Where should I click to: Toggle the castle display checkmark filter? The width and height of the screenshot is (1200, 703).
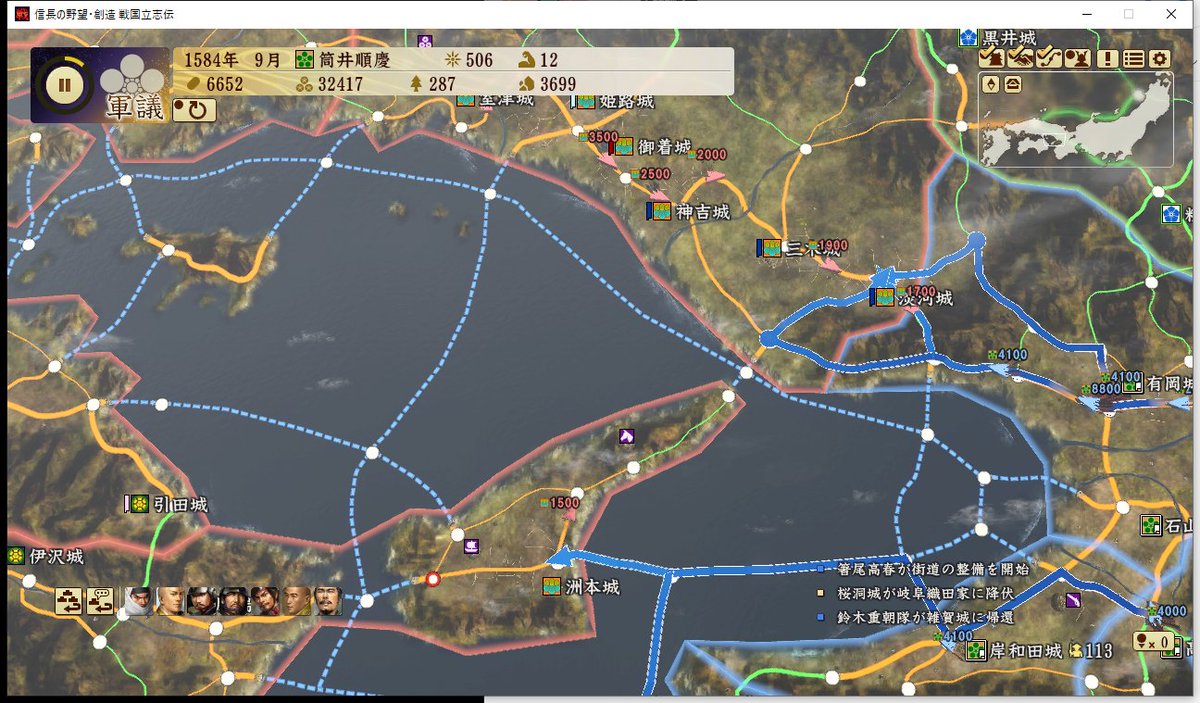point(994,58)
